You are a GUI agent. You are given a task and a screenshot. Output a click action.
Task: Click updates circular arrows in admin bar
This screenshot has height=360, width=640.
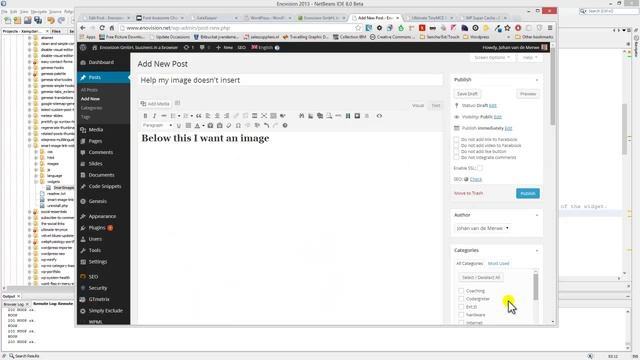coord(187,47)
